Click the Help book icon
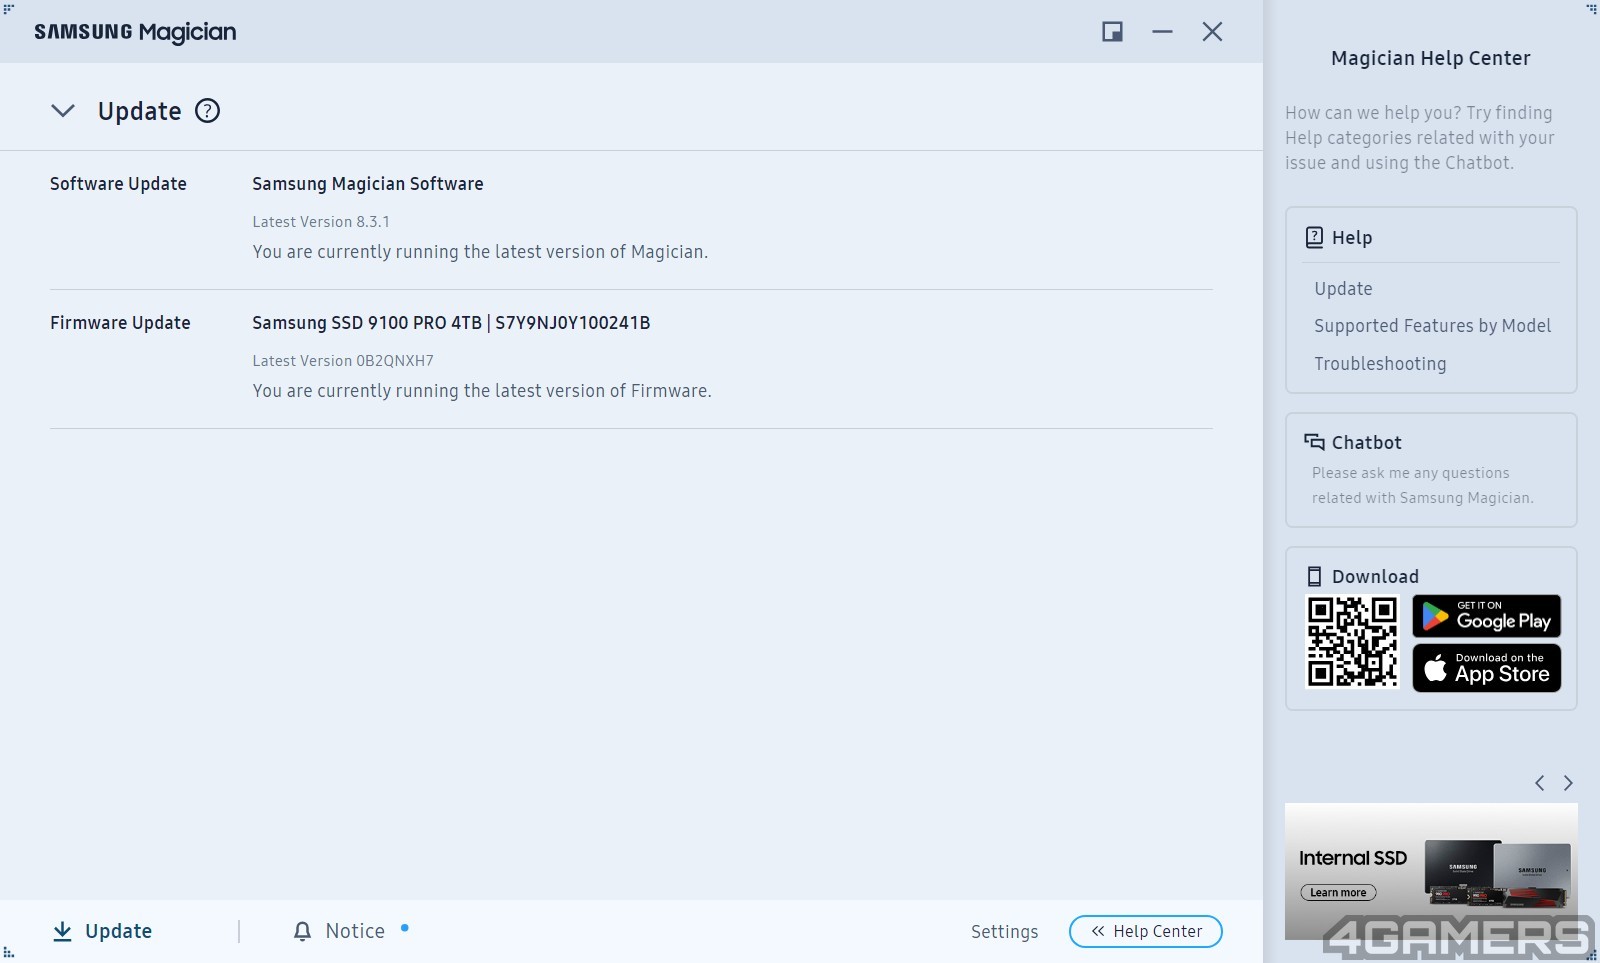The image size is (1600, 963). coord(1315,237)
